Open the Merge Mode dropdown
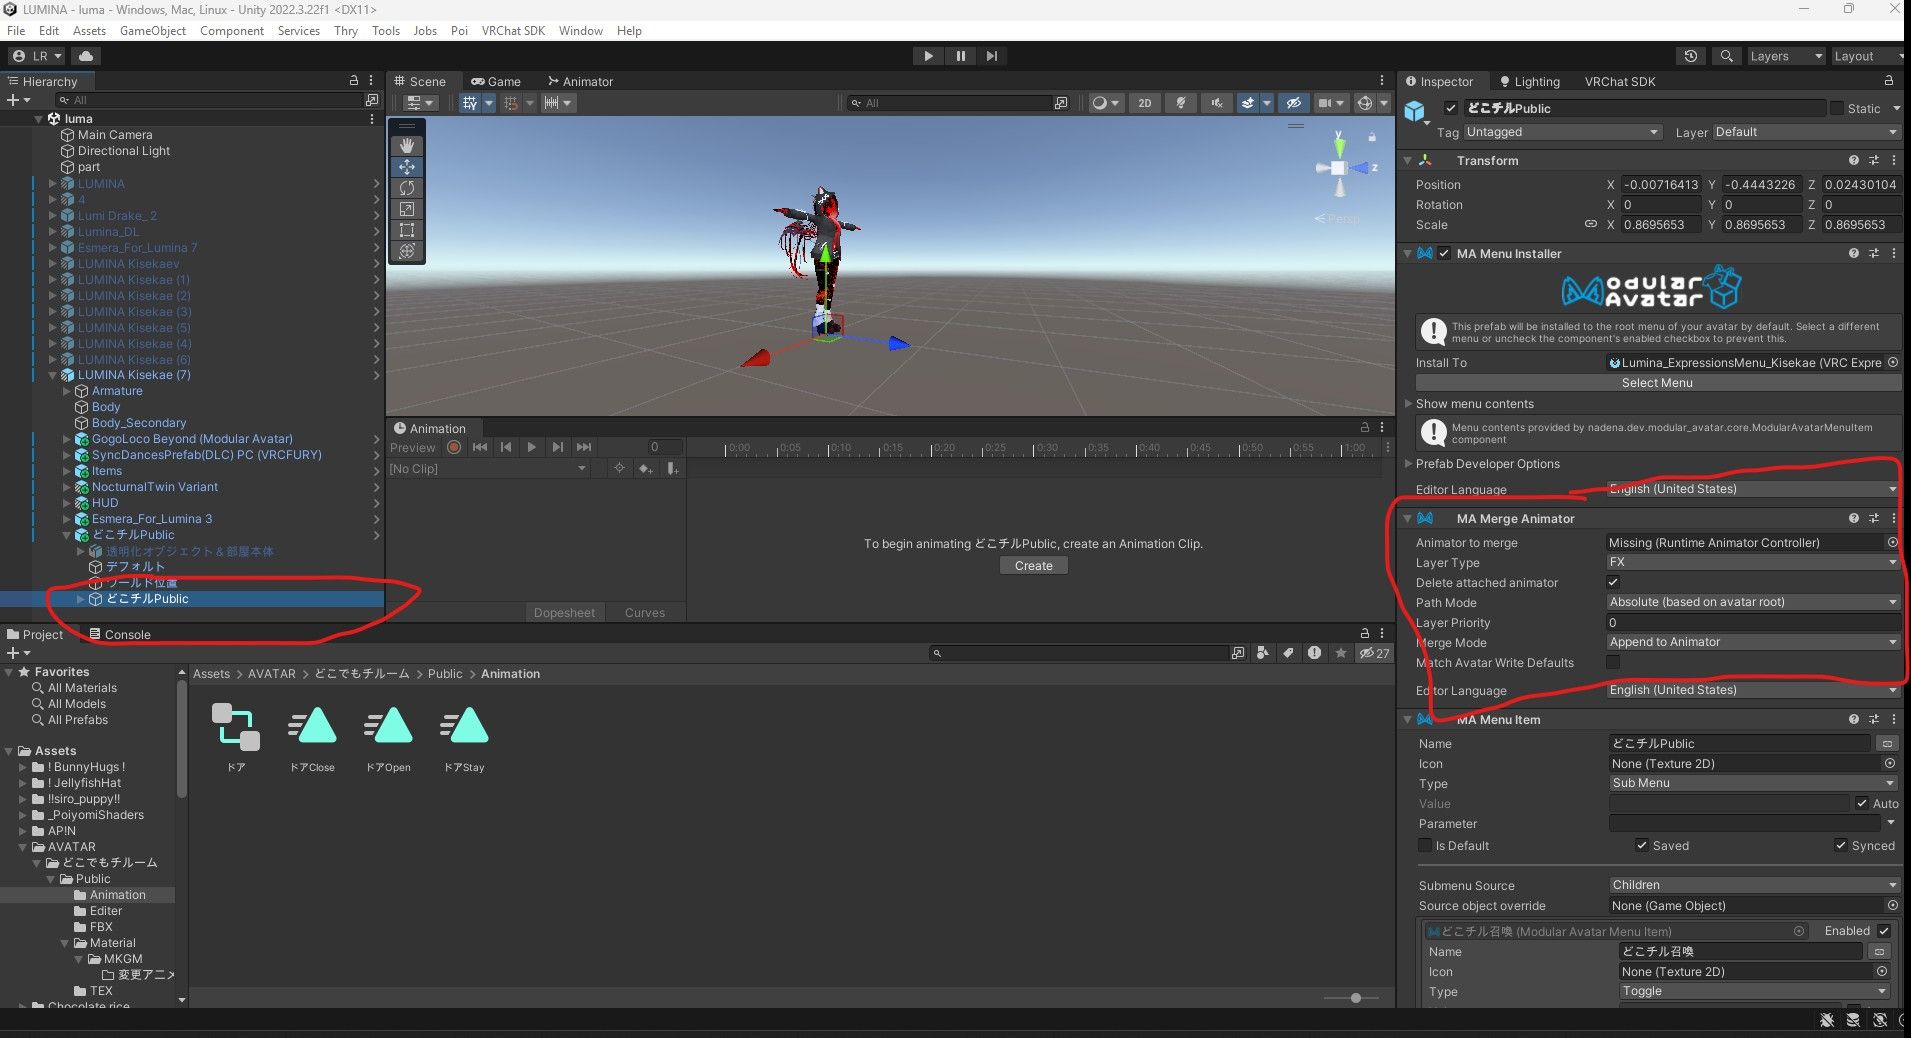This screenshot has height=1038, width=1911. [1752, 642]
